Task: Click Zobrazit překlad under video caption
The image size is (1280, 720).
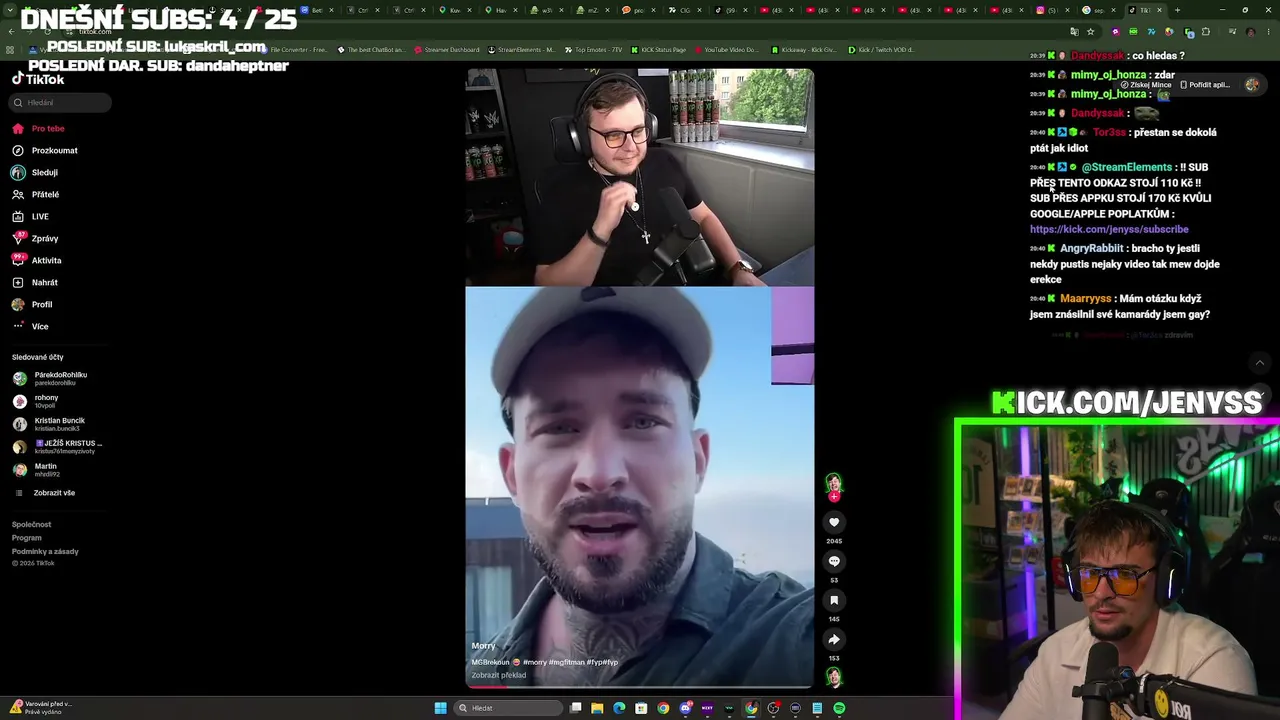Action: (x=499, y=675)
